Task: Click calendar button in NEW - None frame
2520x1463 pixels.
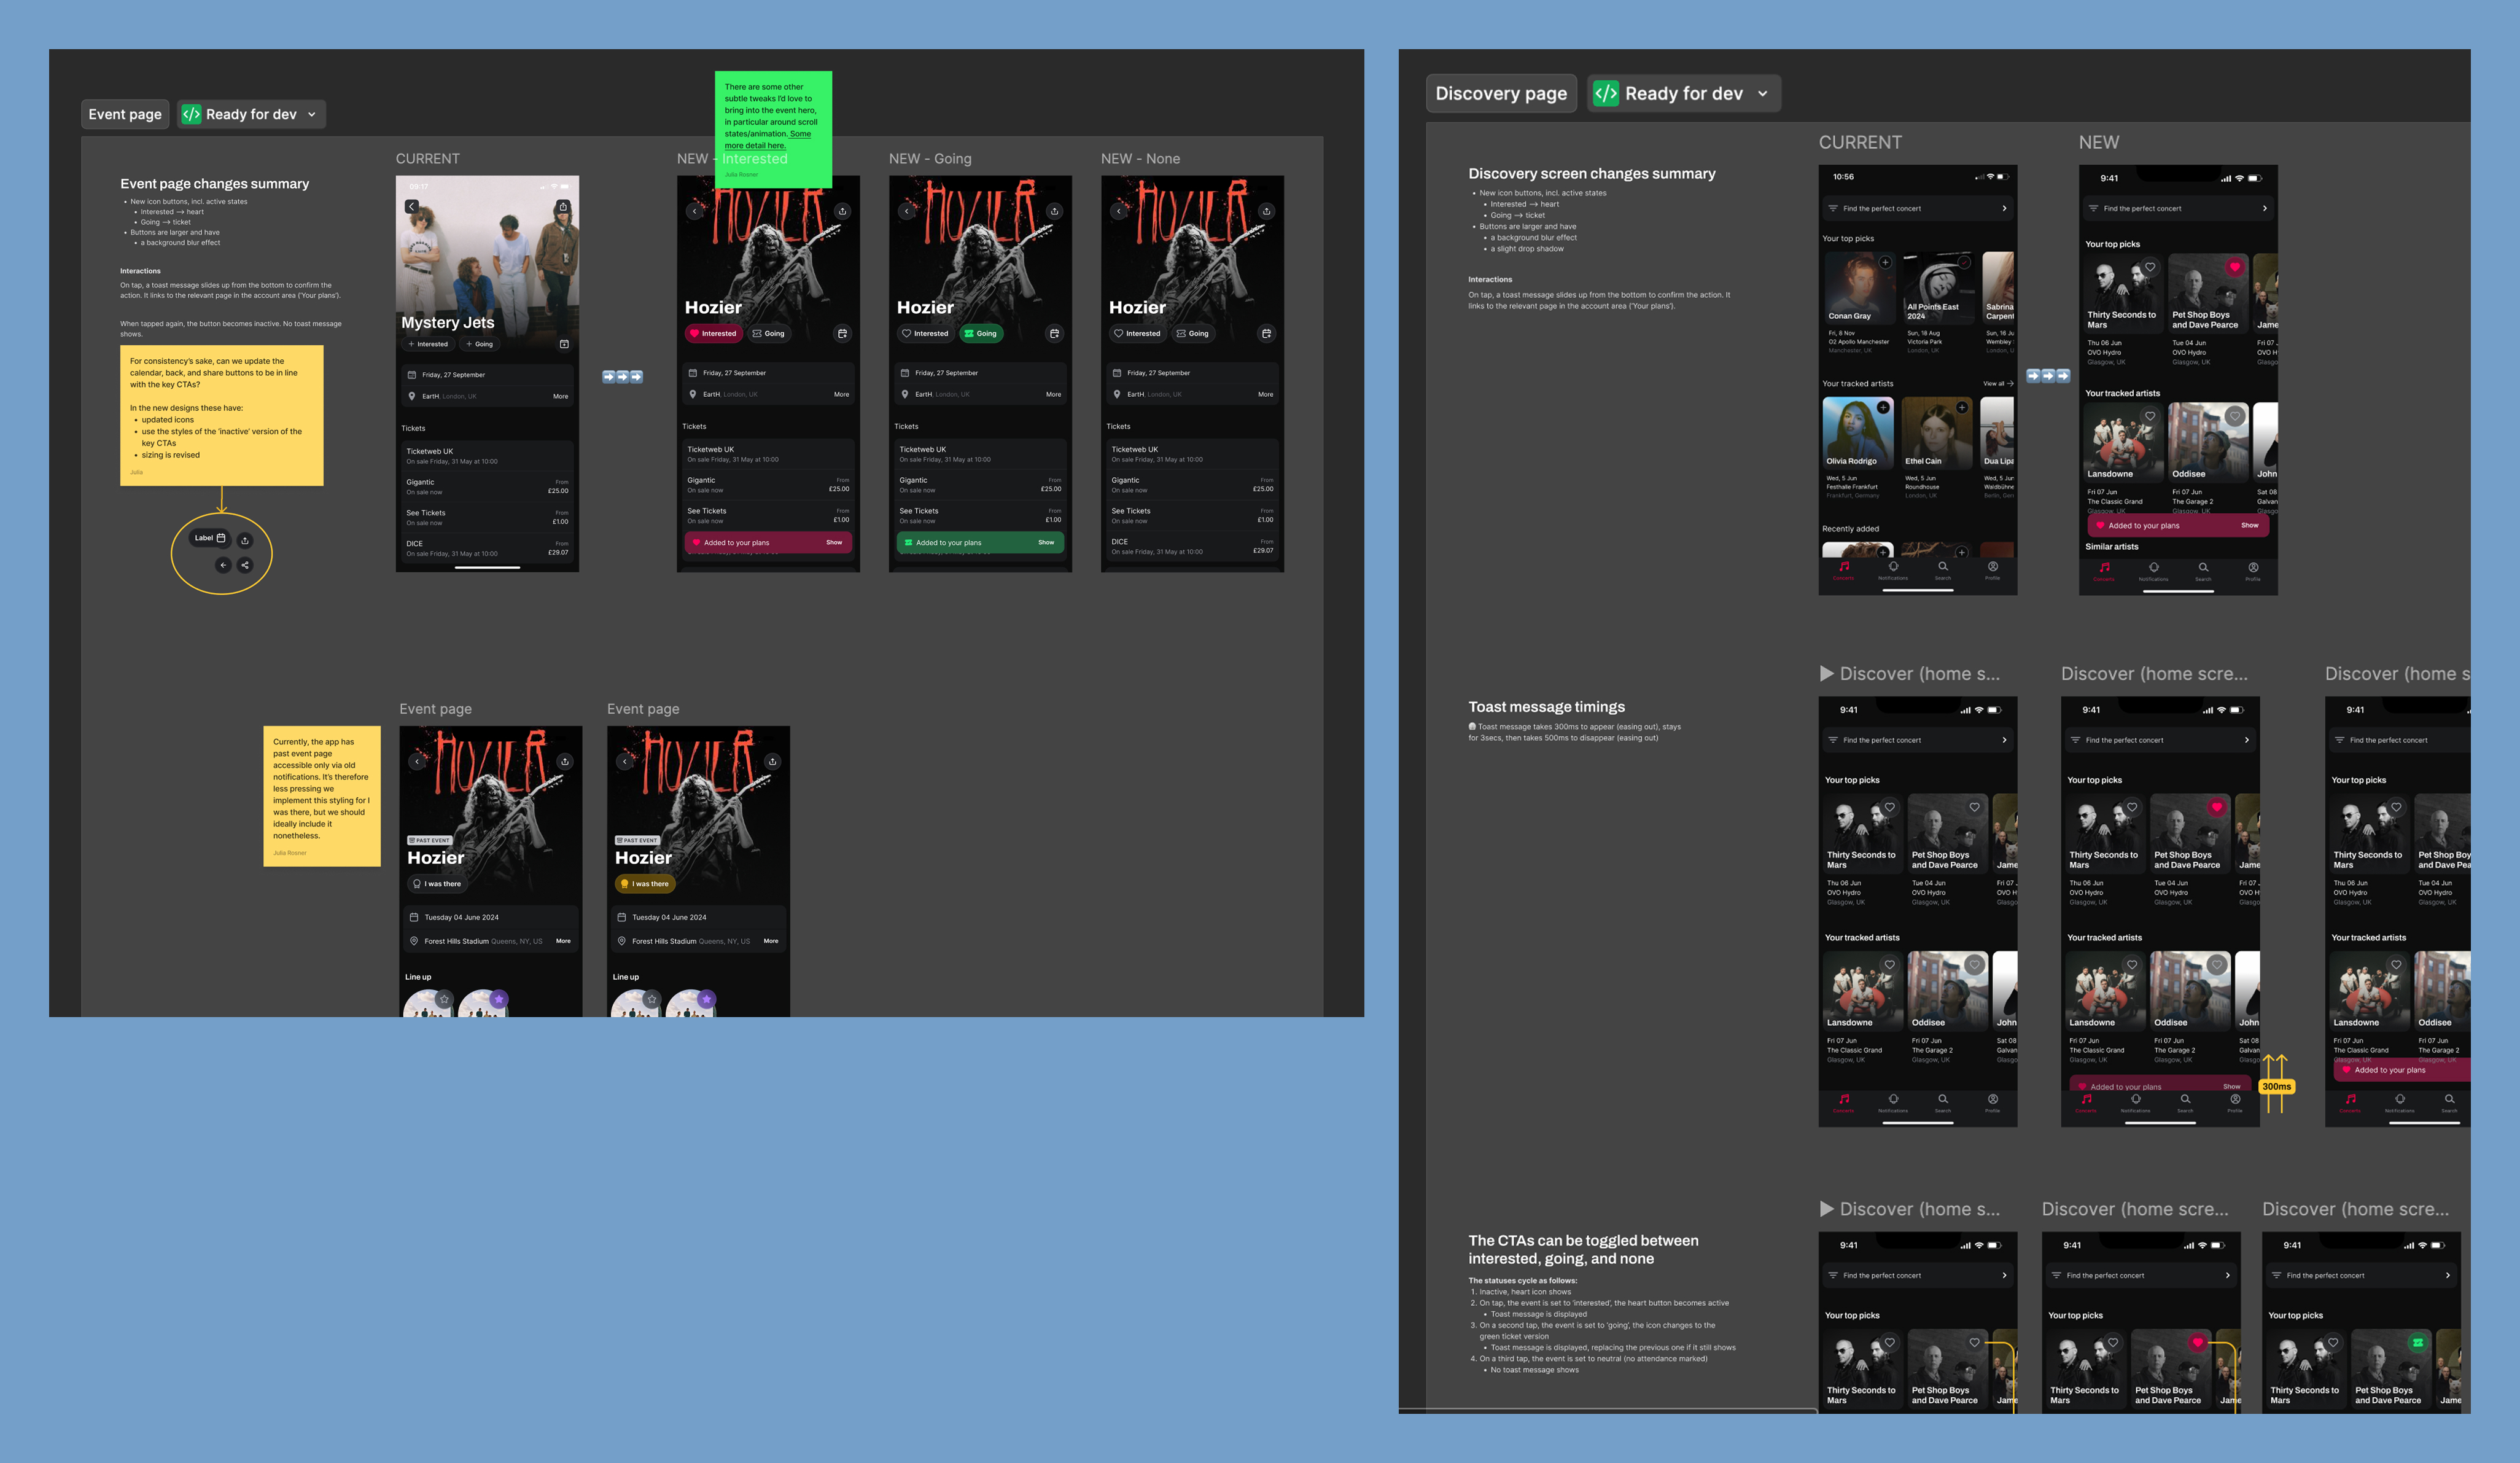Action: (x=1266, y=334)
